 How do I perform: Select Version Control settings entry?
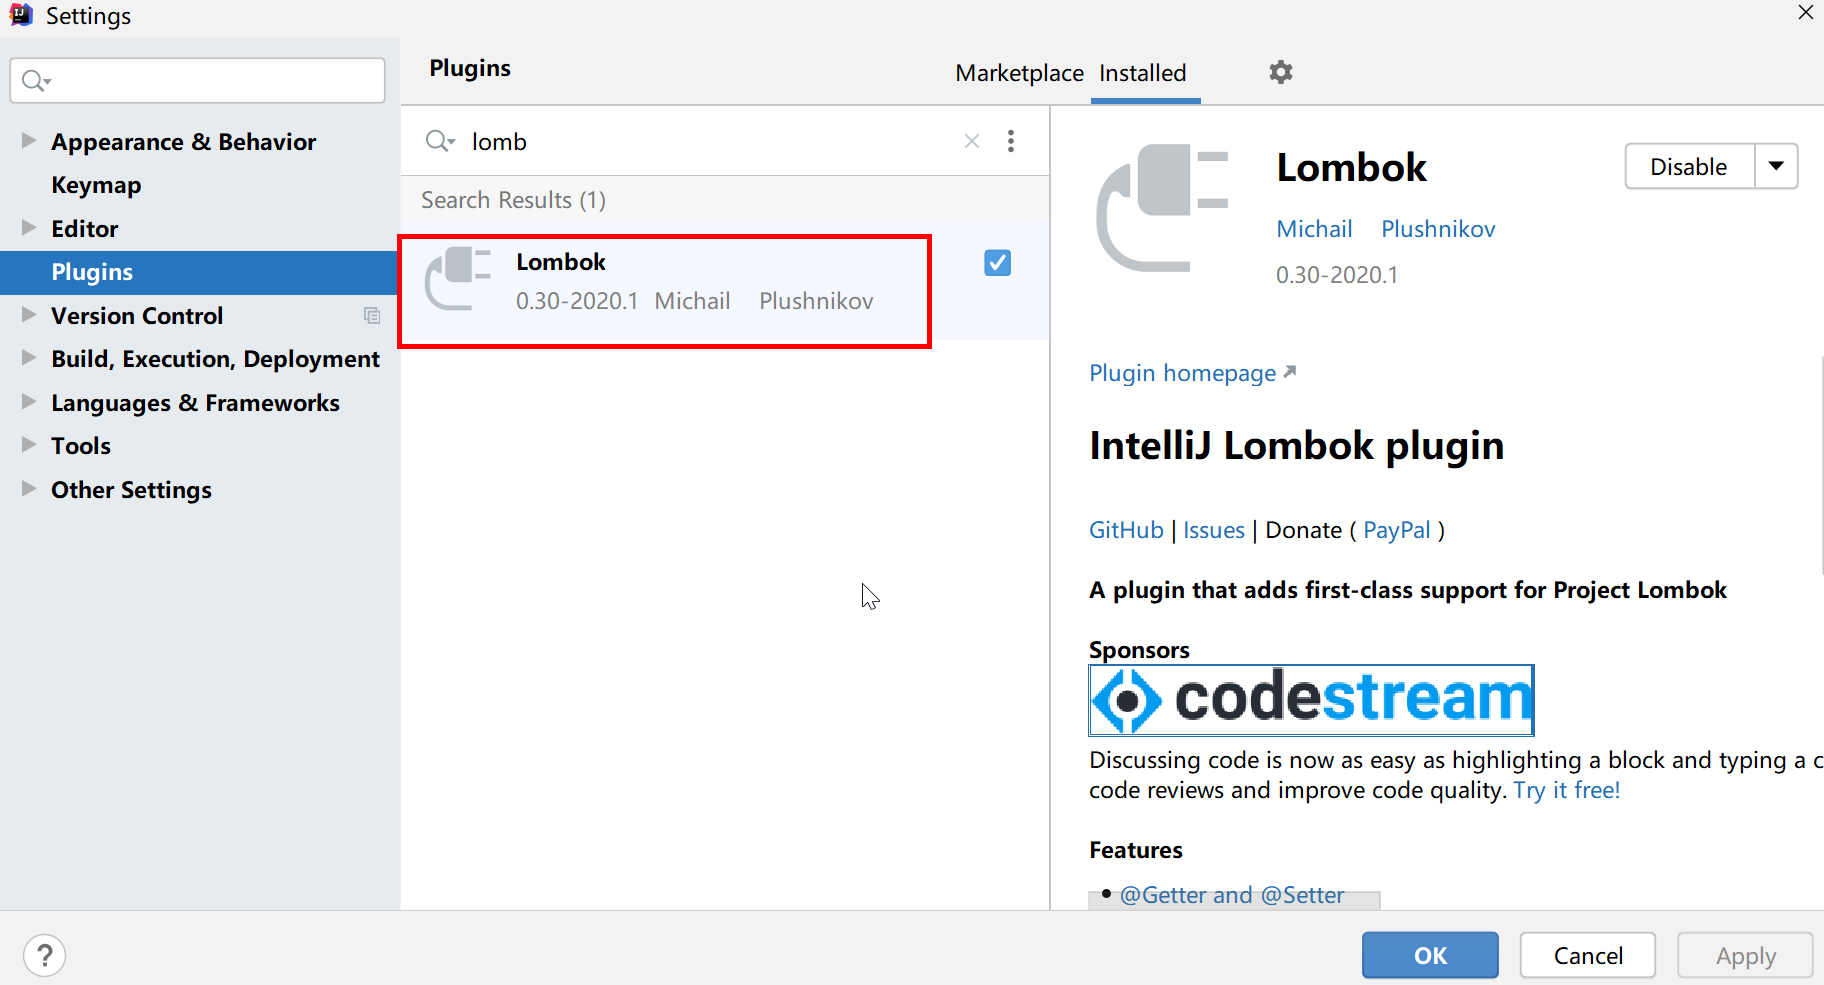(x=137, y=316)
